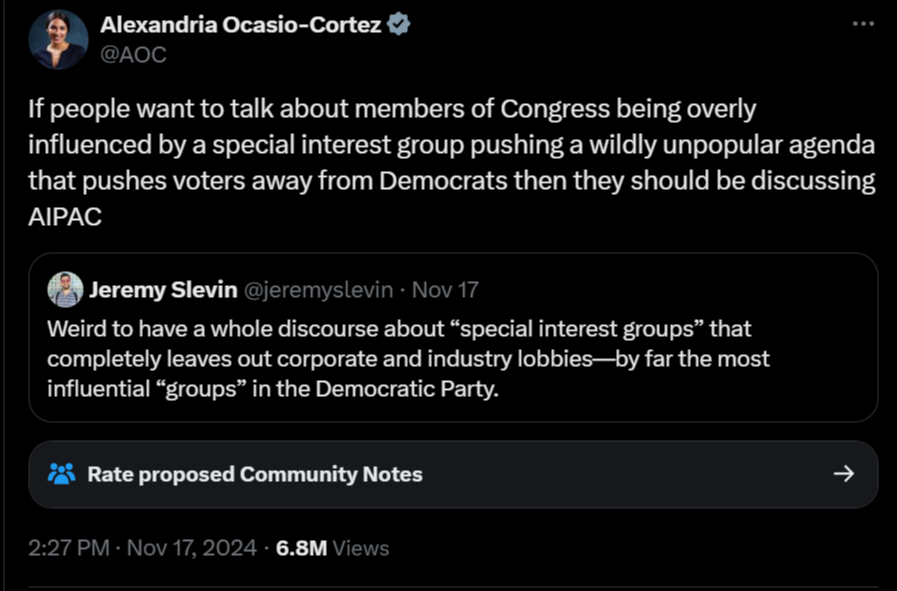Open the three-dot more options menu
897x591 pixels.
click(x=863, y=24)
